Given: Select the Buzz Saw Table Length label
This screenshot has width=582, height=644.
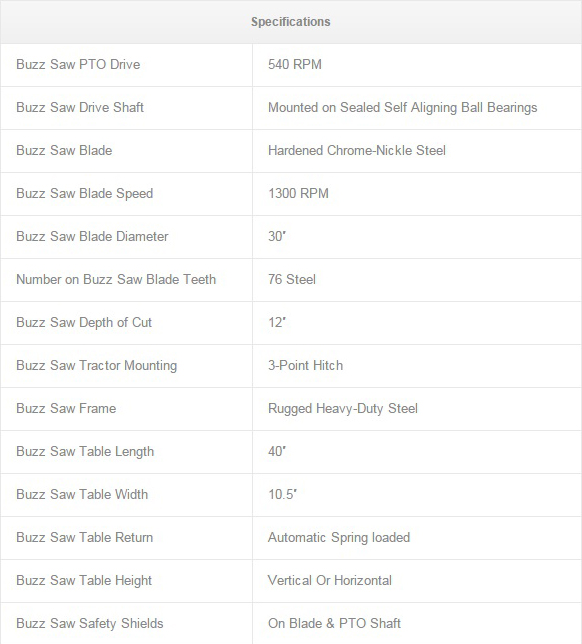Looking at the screenshot, I should [x=85, y=451].
